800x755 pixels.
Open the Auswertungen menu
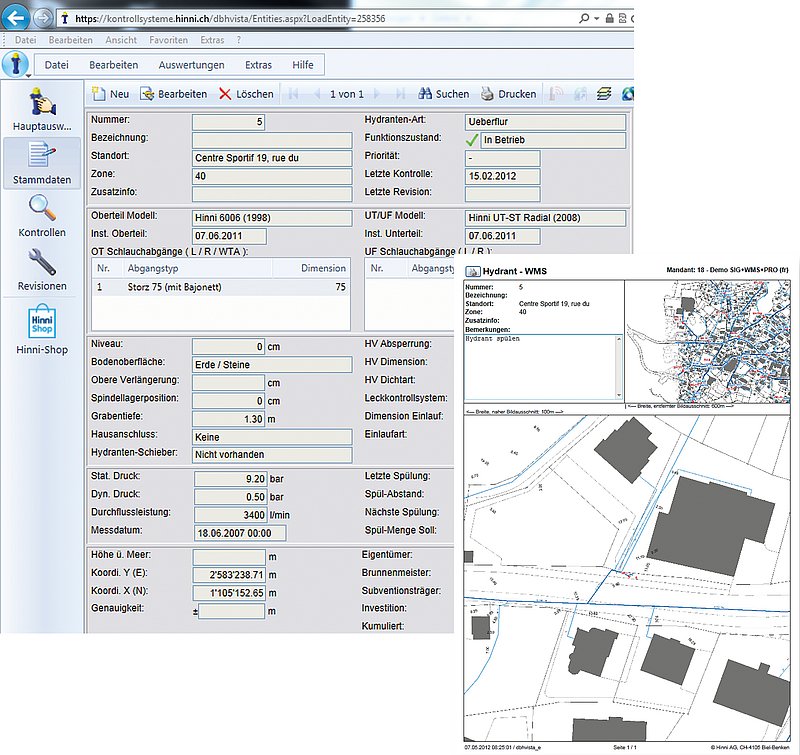click(x=191, y=65)
